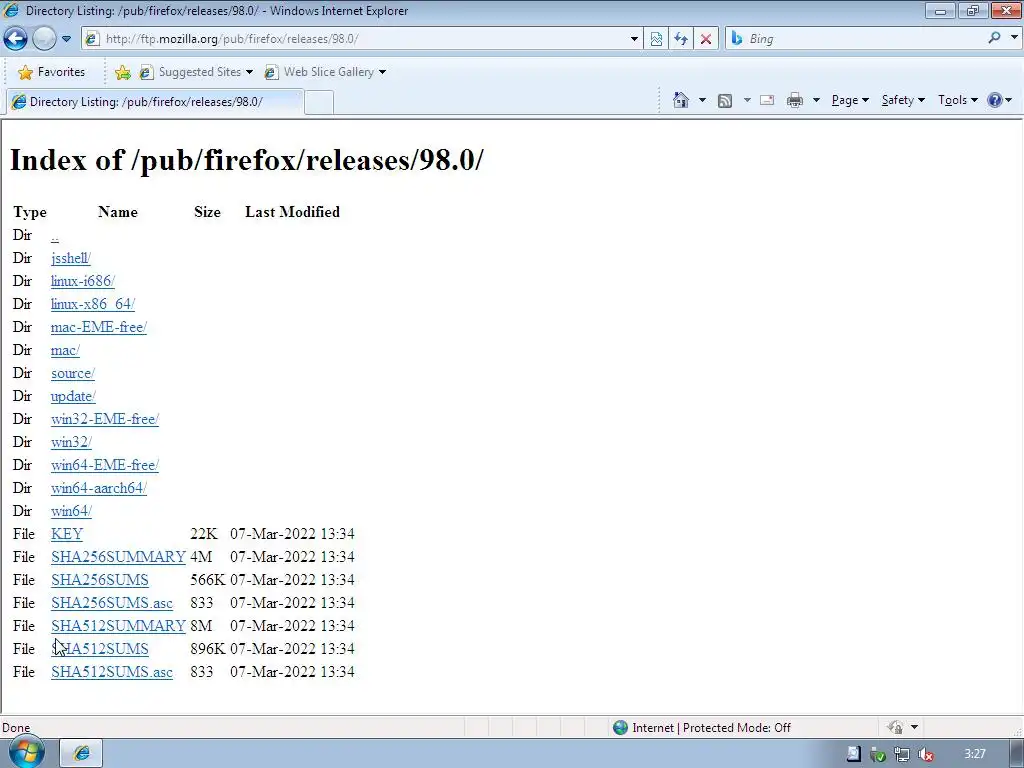Click the taskbar clock showing 3:27

tap(975, 754)
